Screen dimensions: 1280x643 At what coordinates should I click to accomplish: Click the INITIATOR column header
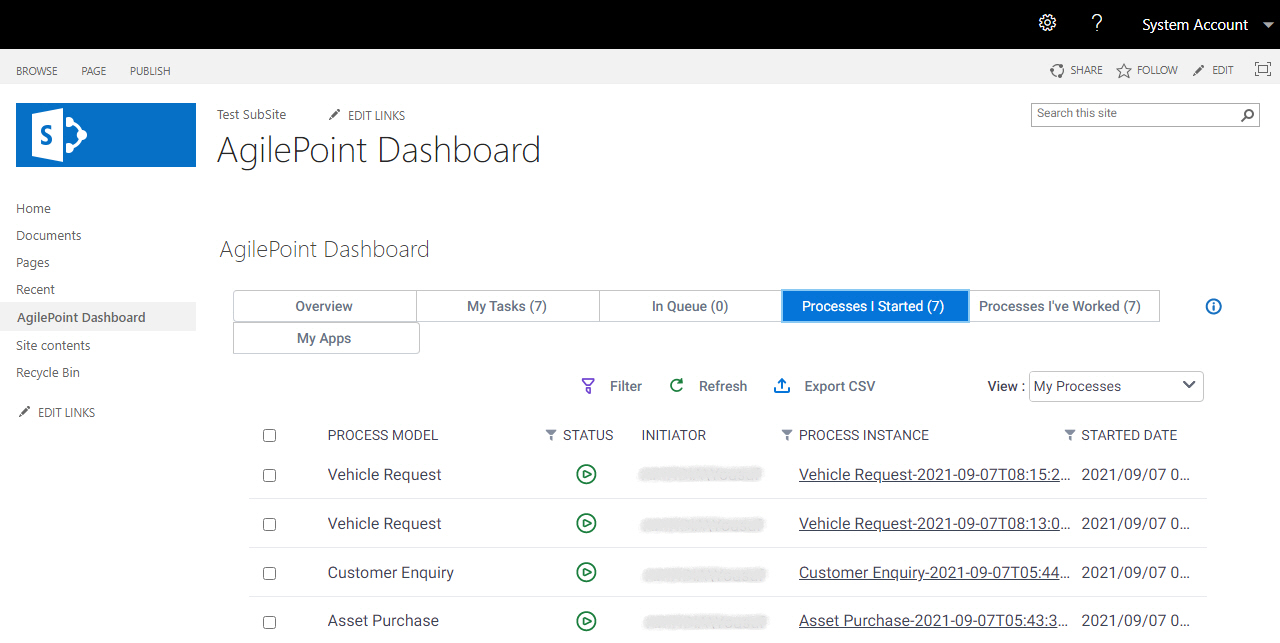tap(674, 435)
